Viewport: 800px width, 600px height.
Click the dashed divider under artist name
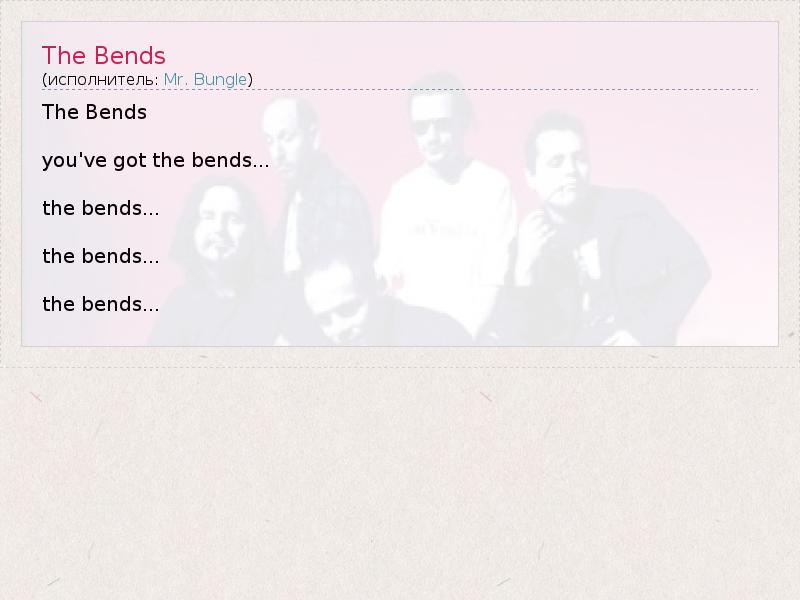[400, 90]
